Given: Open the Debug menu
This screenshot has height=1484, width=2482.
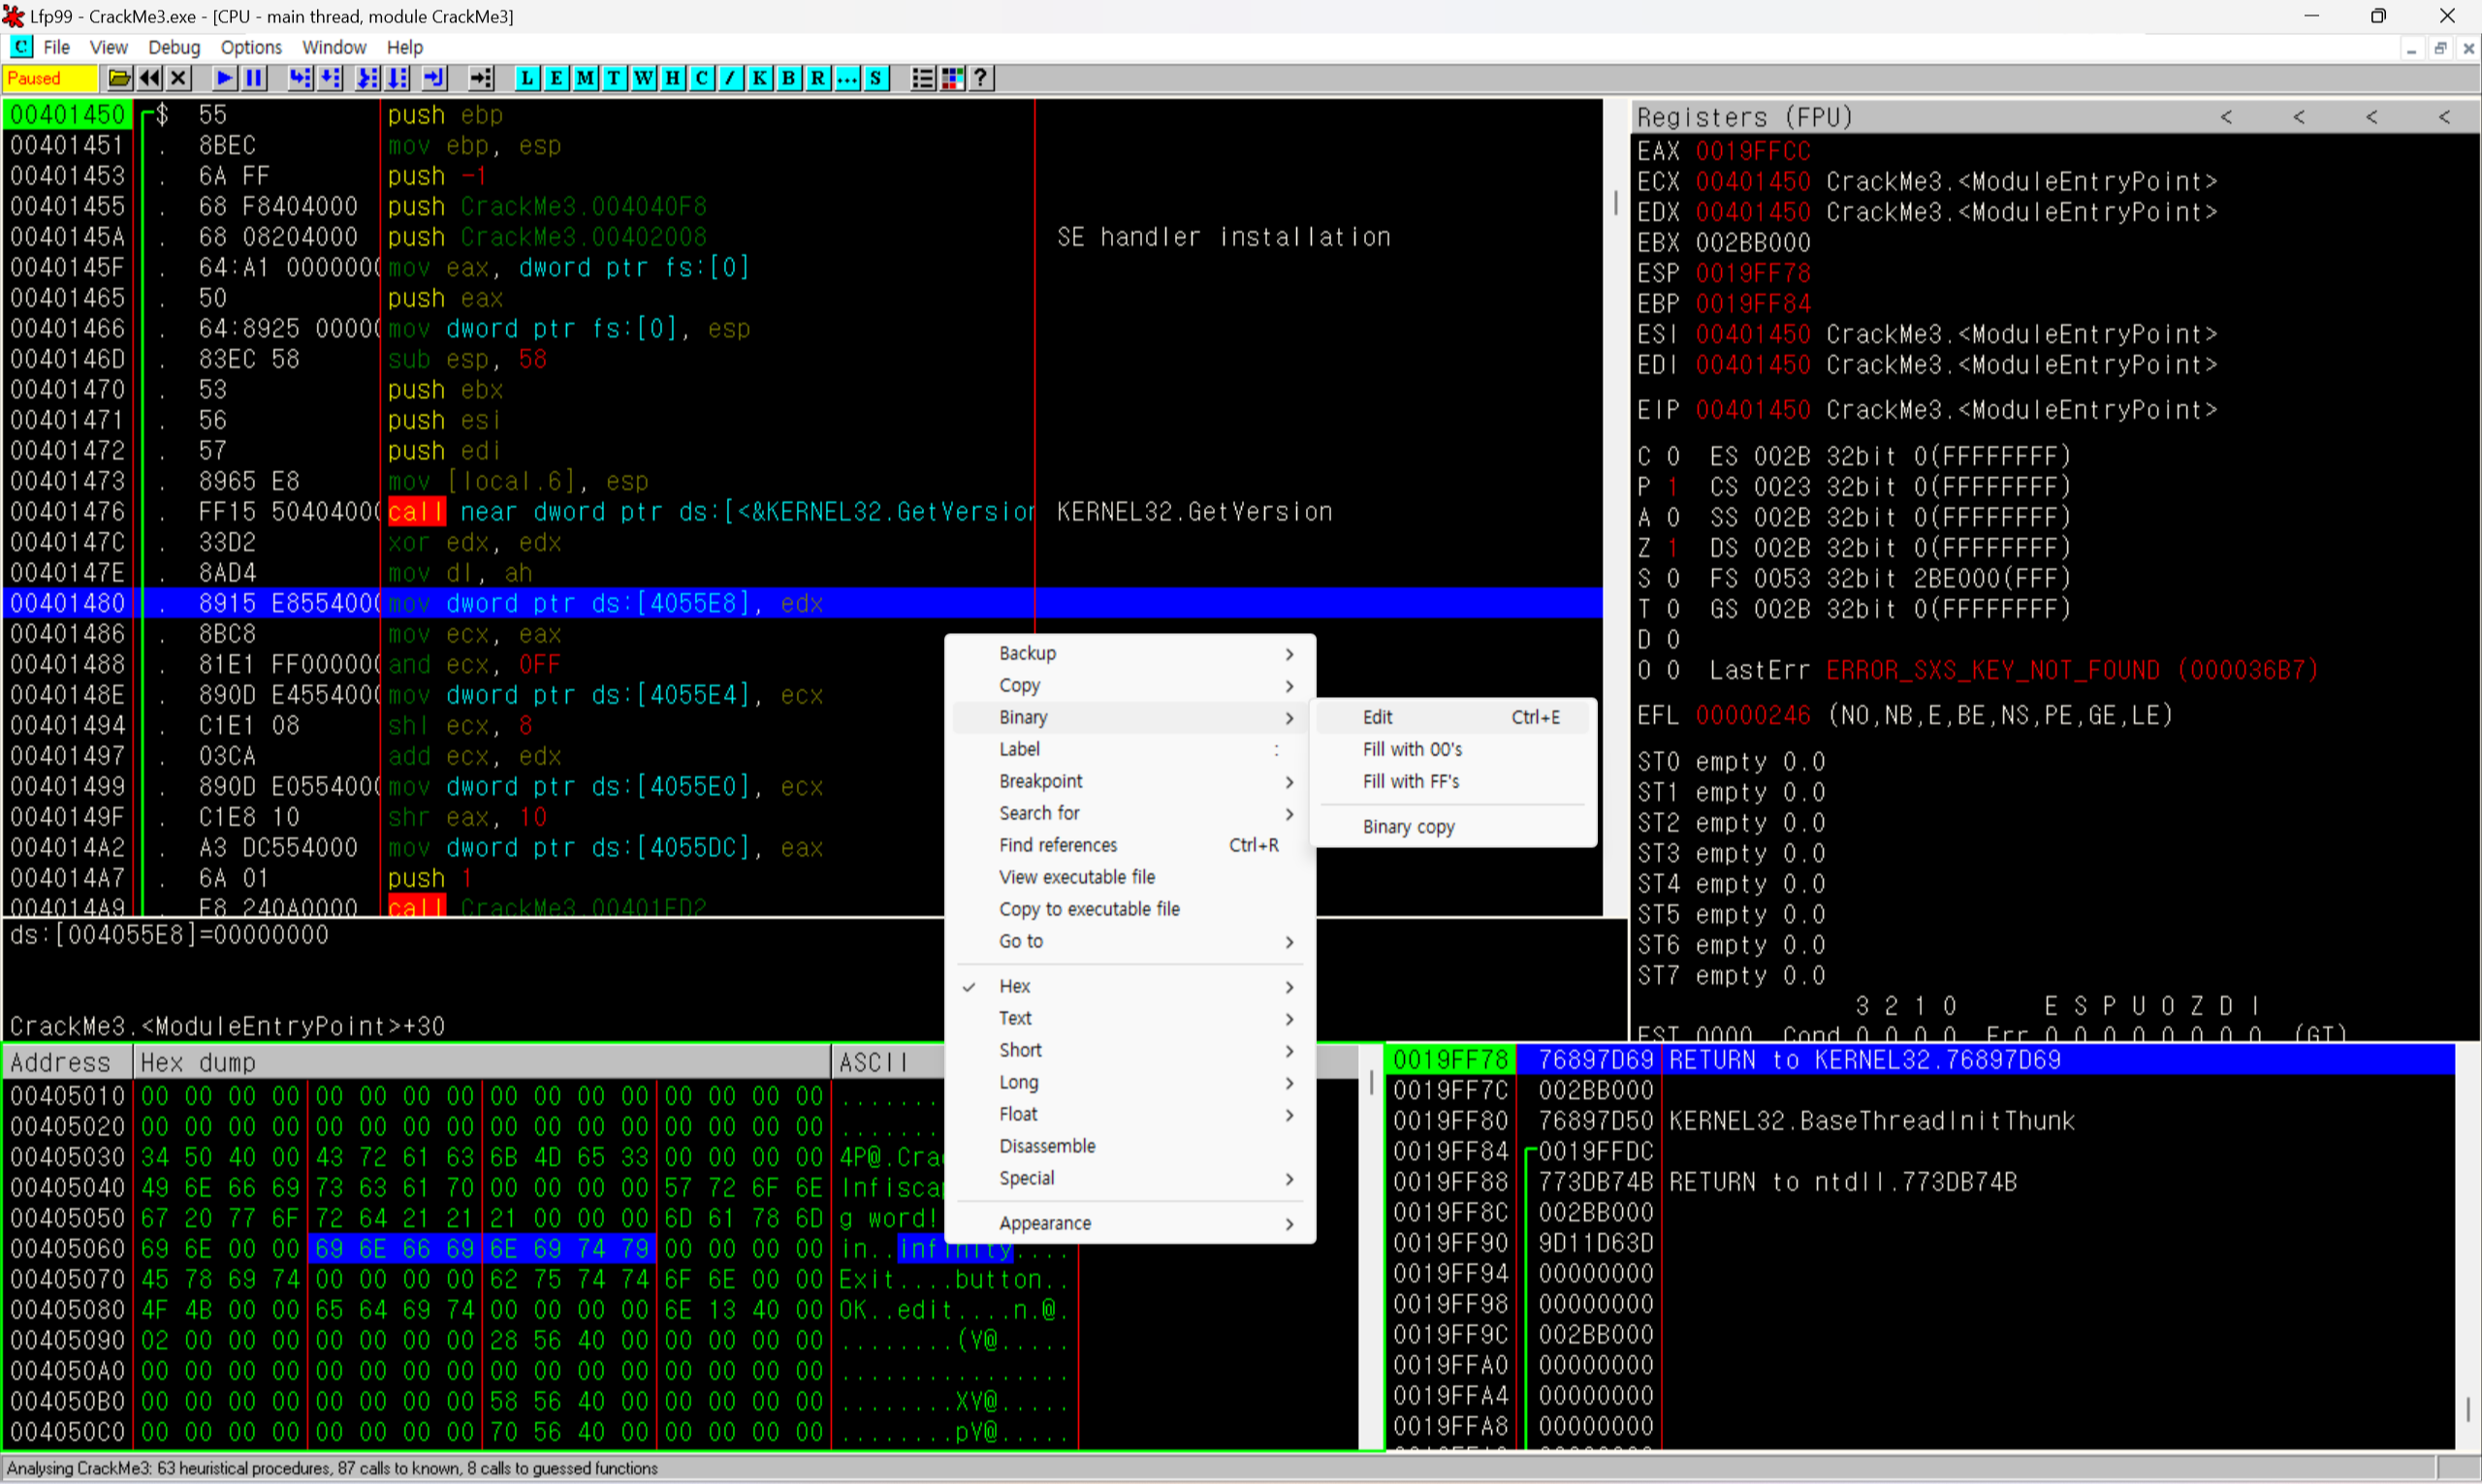Looking at the screenshot, I should pyautogui.click(x=174, y=47).
